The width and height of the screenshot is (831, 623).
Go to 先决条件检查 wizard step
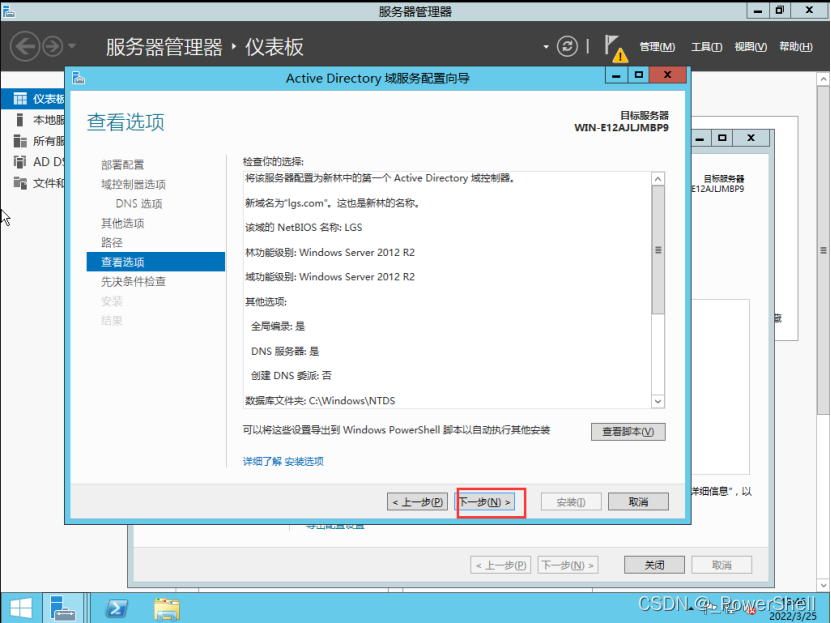(134, 281)
